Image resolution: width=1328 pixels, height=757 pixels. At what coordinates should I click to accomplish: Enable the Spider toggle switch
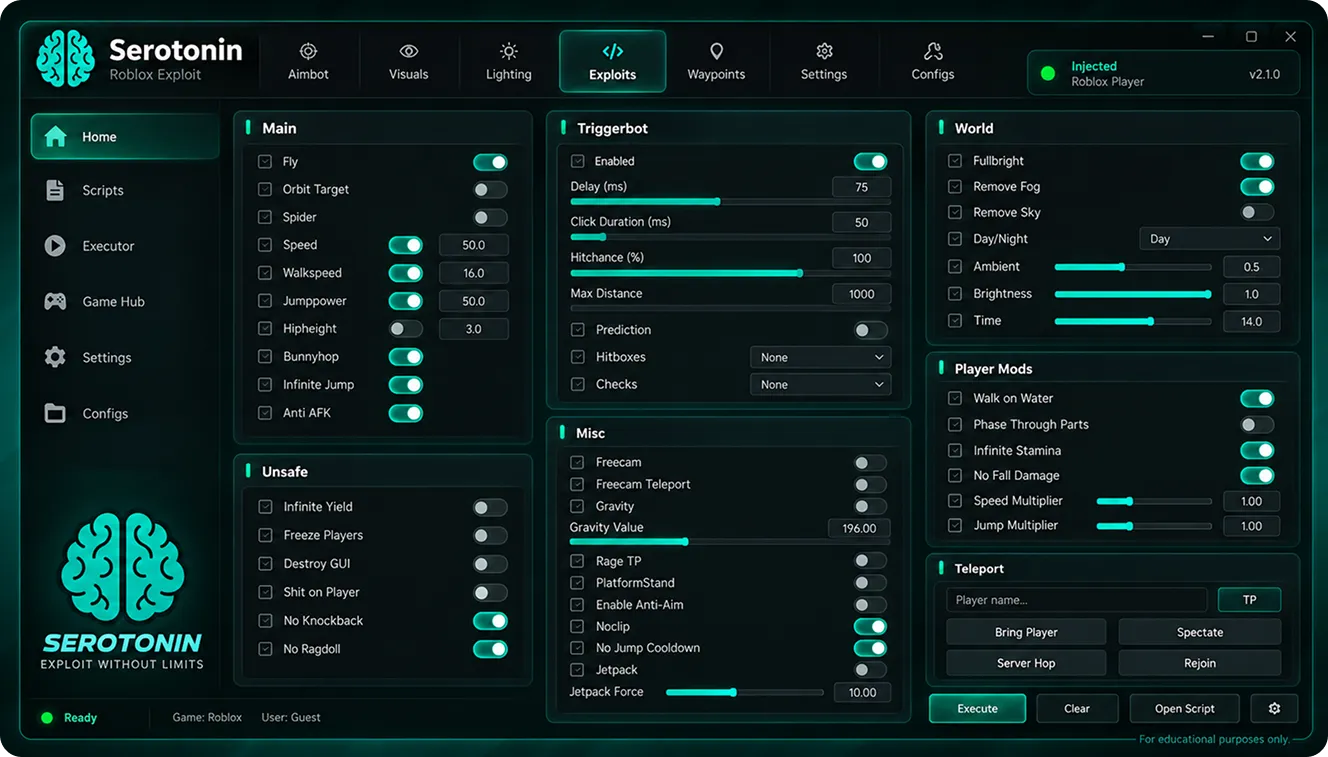point(490,217)
